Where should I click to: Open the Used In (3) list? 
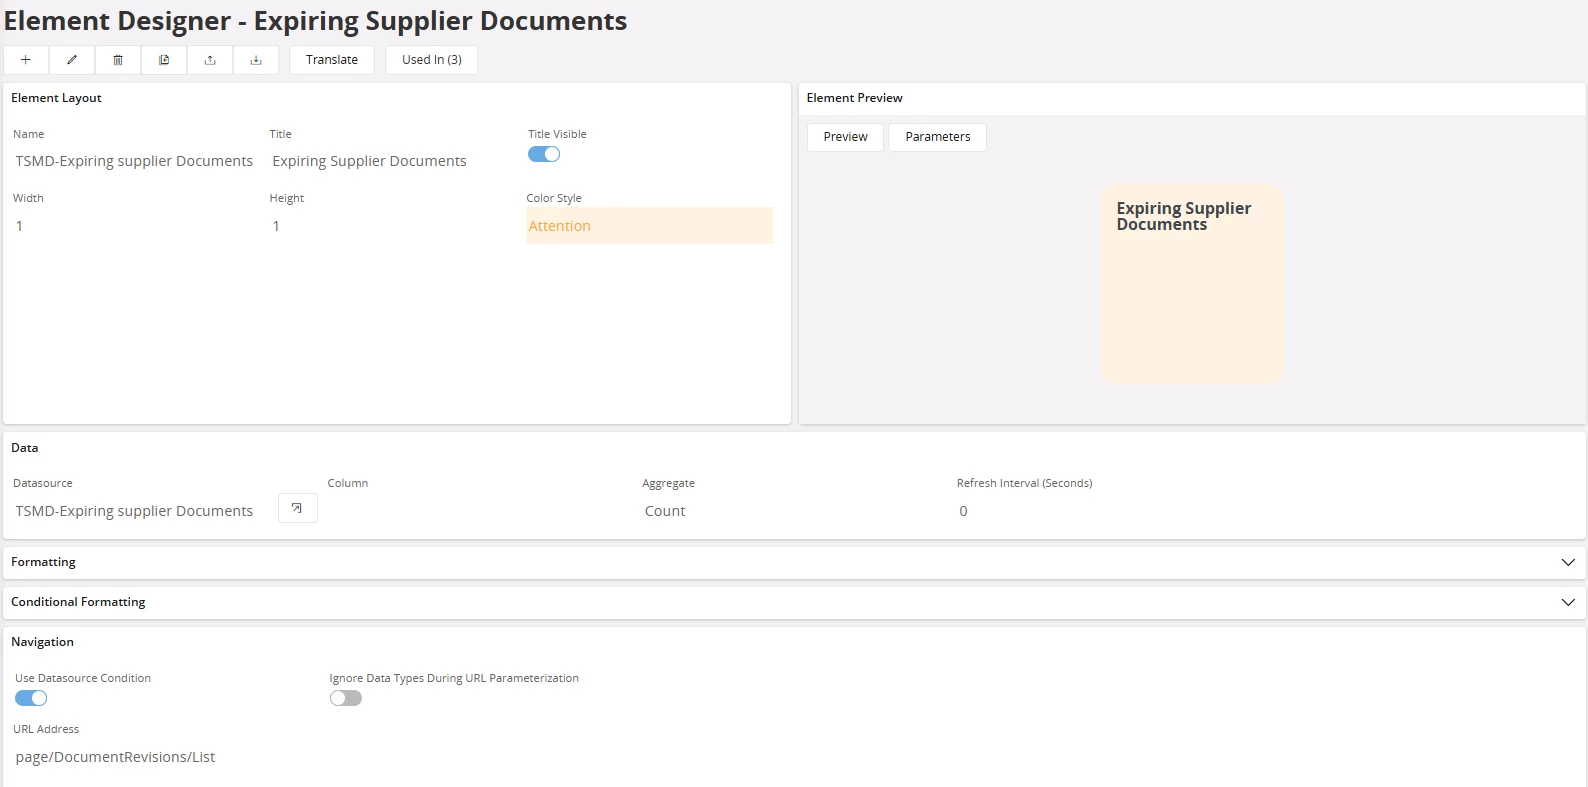coord(432,60)
